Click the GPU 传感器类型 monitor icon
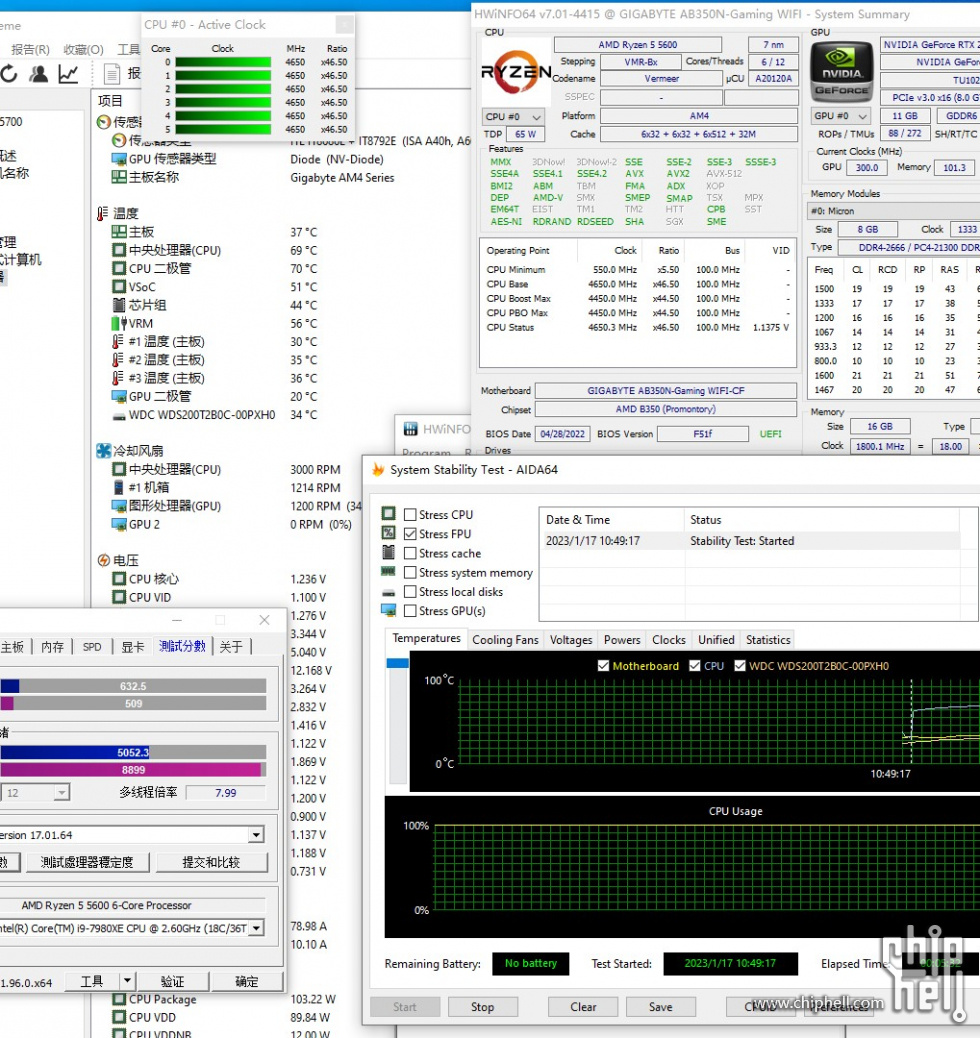This screenshot has width=980, height=1038. click(119, 159)
